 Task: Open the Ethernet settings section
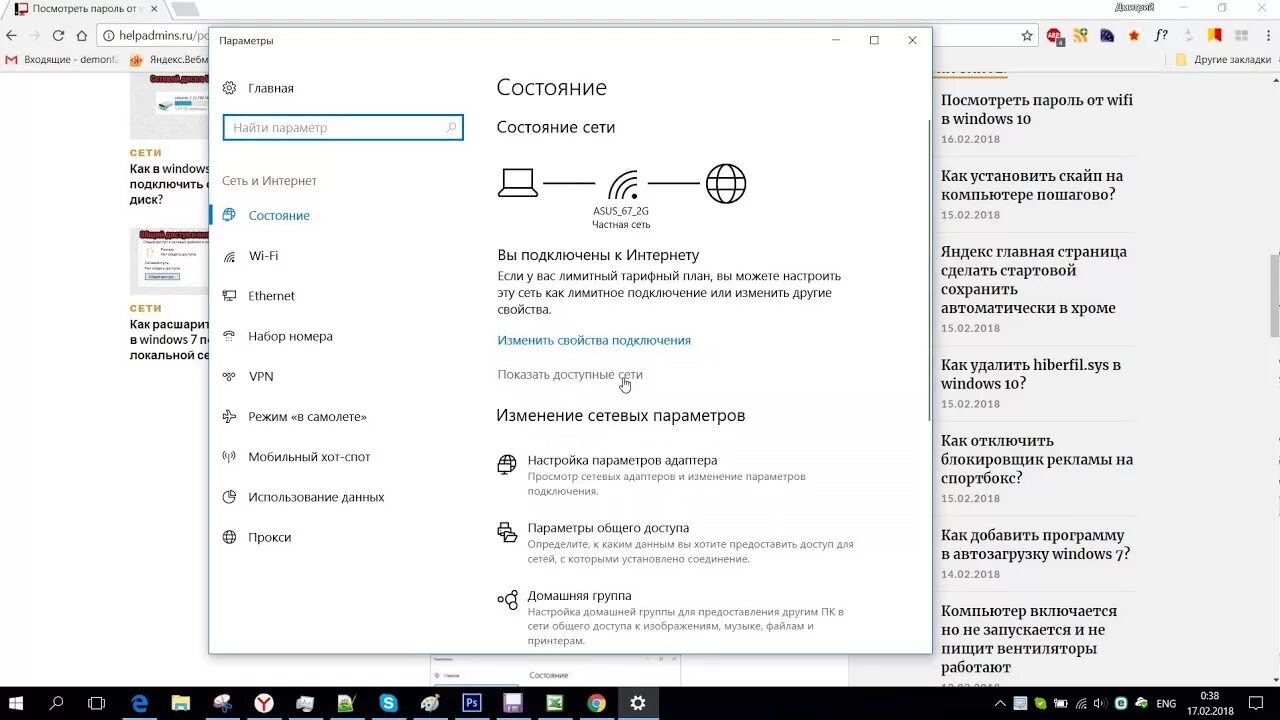pyautogui.click(x=259, y=296)
